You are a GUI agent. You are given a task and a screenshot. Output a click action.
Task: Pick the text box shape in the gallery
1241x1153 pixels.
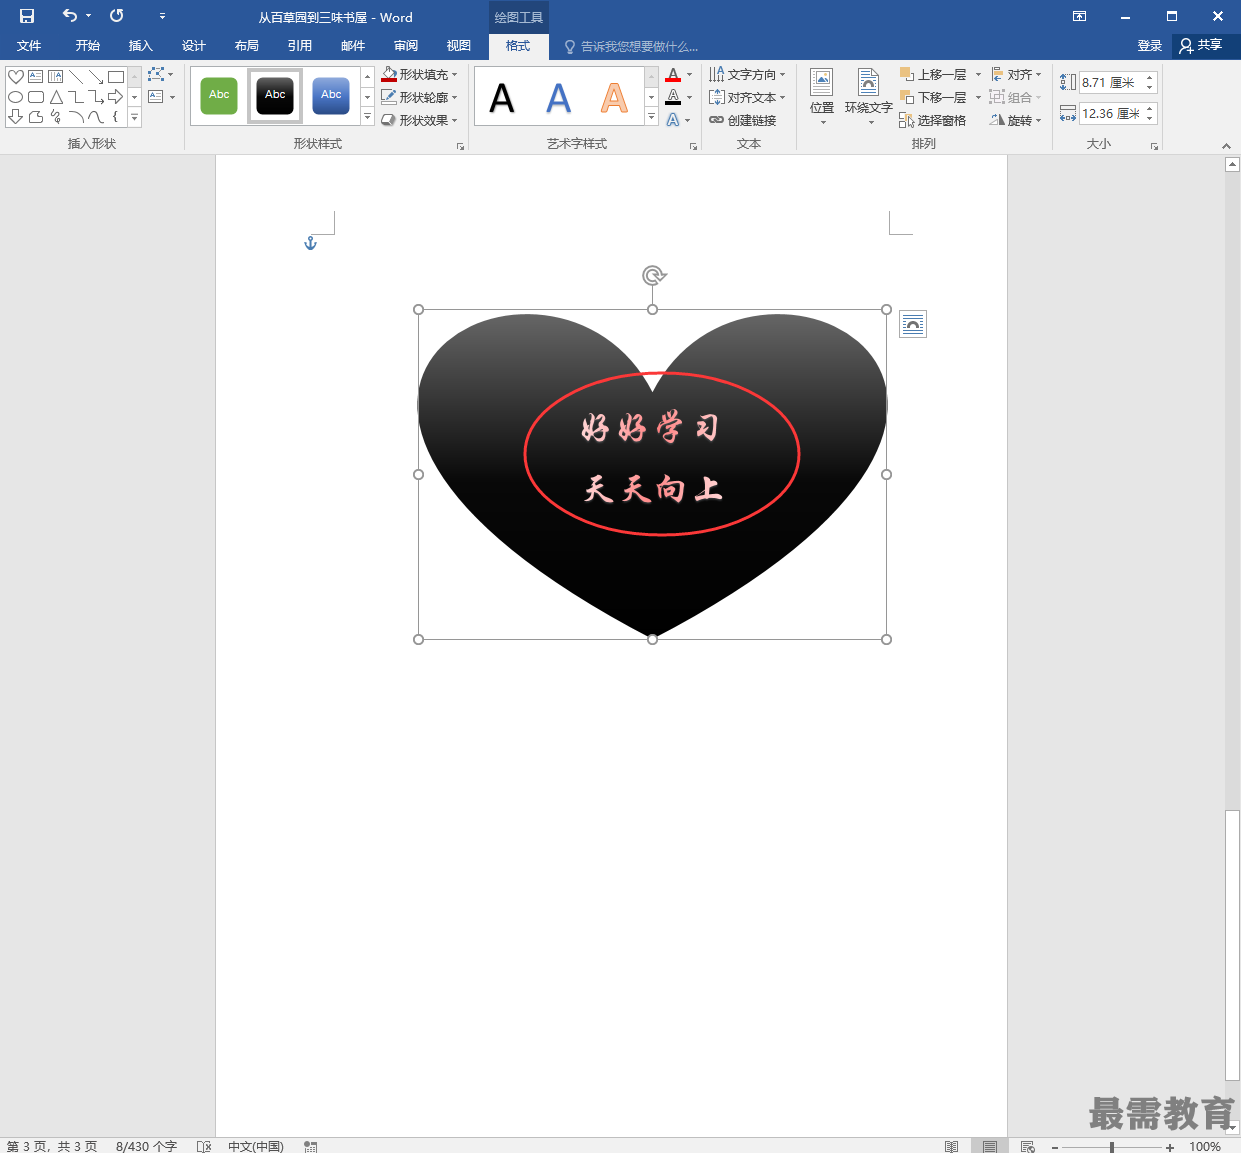pos(36,77)
